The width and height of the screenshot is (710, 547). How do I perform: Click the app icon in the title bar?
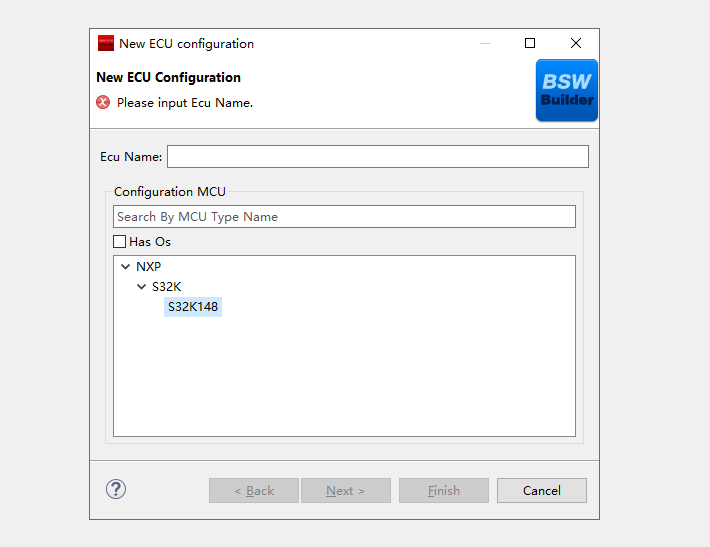pyautogui.click(x=106, y=44)
